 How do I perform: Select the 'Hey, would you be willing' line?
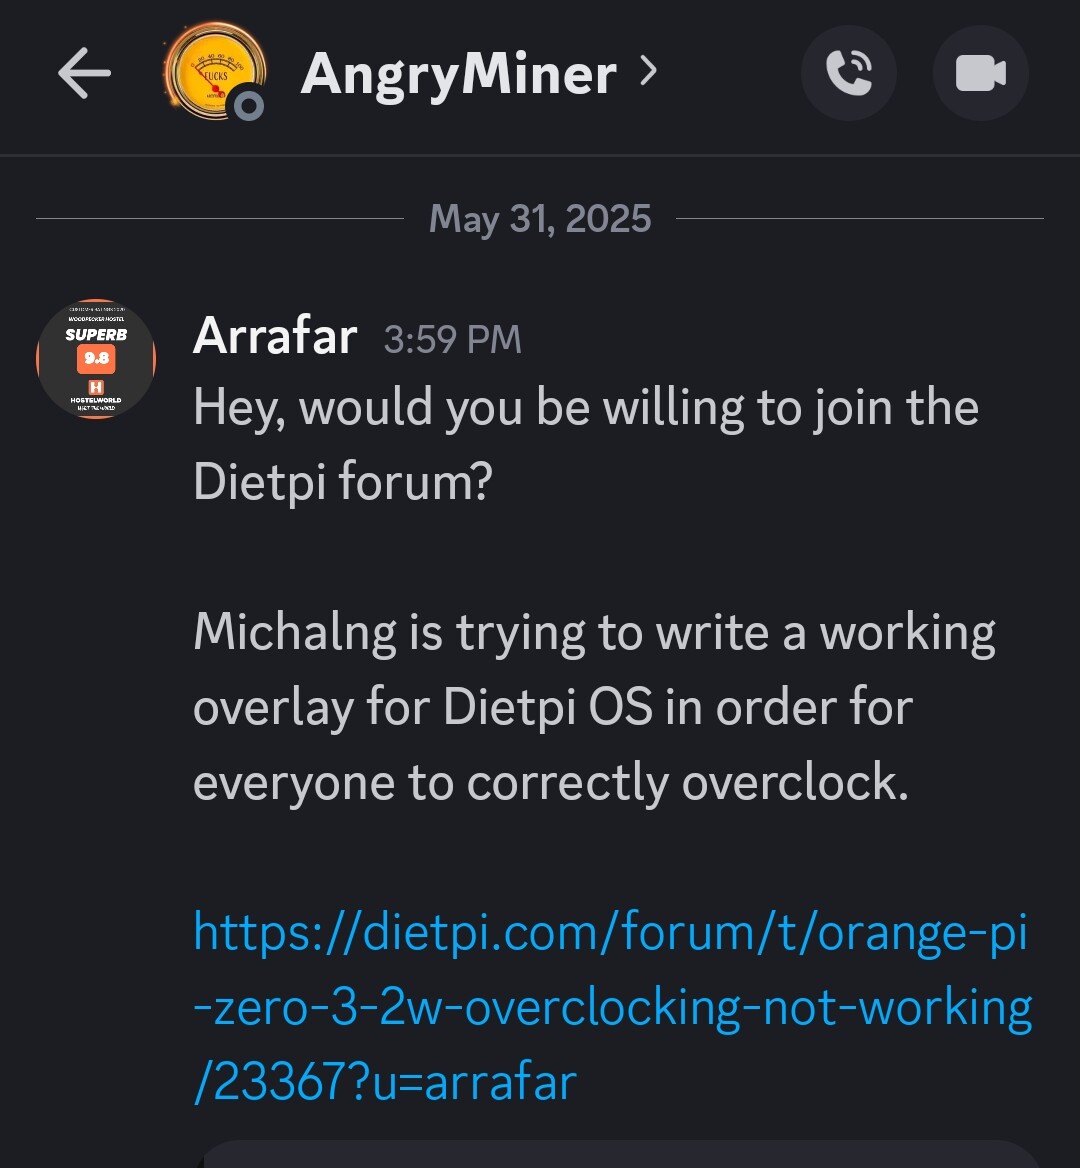(x=585, y=408)
